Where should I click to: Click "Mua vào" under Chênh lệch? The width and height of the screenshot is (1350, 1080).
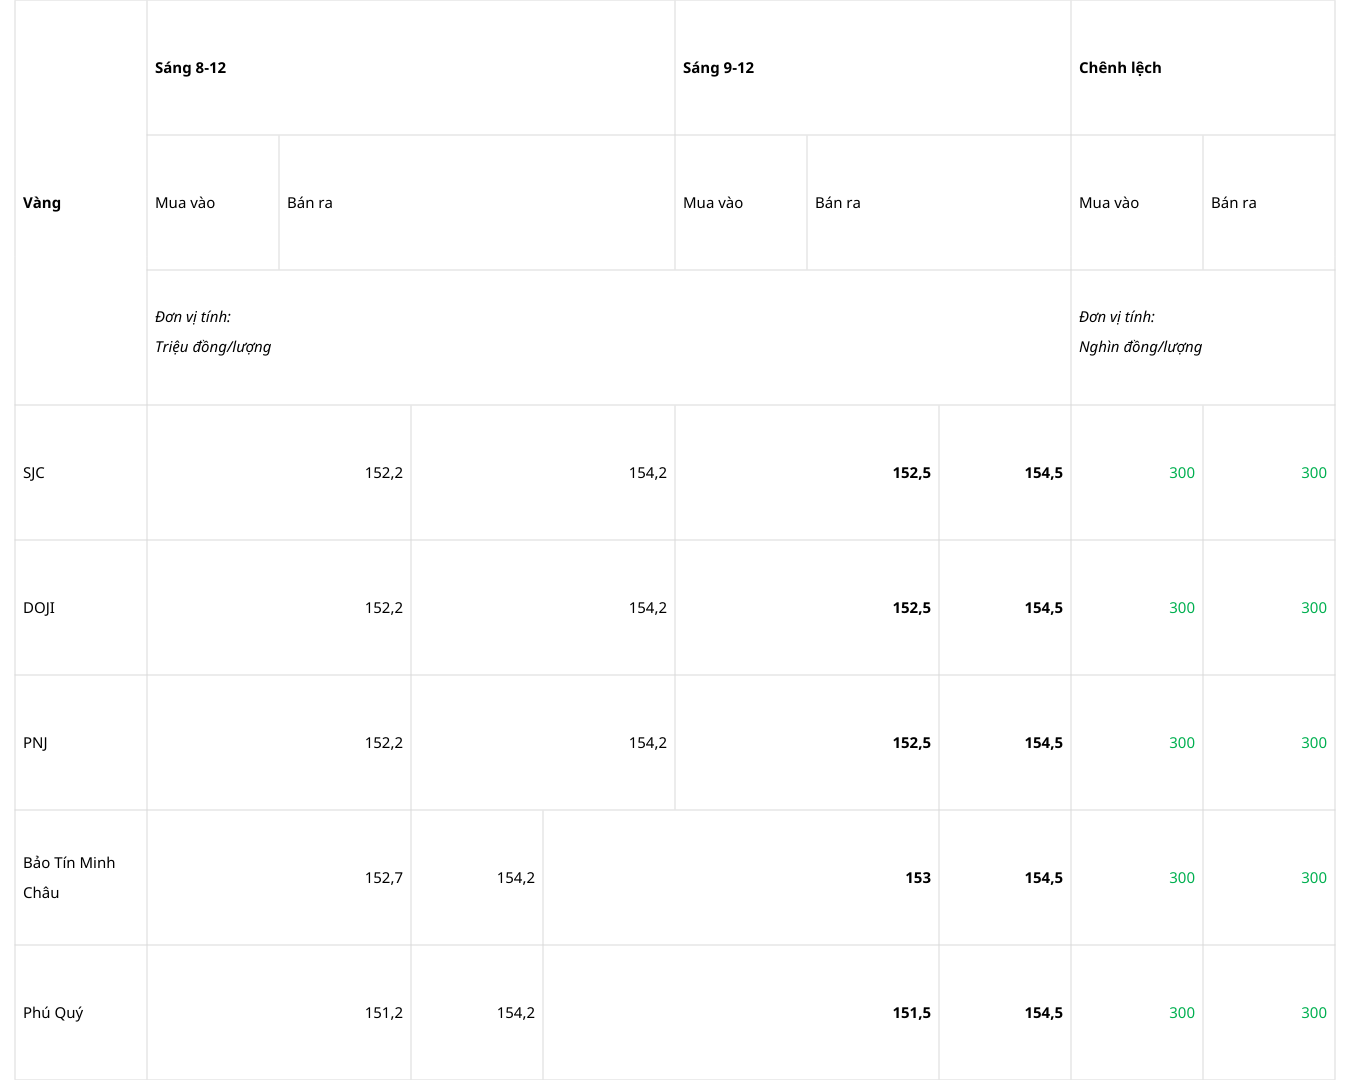(x=1109, y=203)
